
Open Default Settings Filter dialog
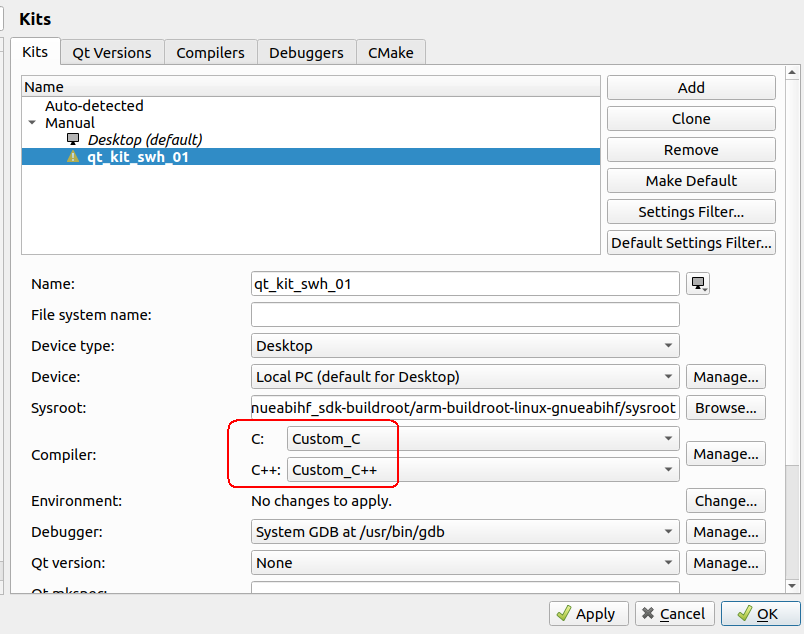[x=691, y=243]
